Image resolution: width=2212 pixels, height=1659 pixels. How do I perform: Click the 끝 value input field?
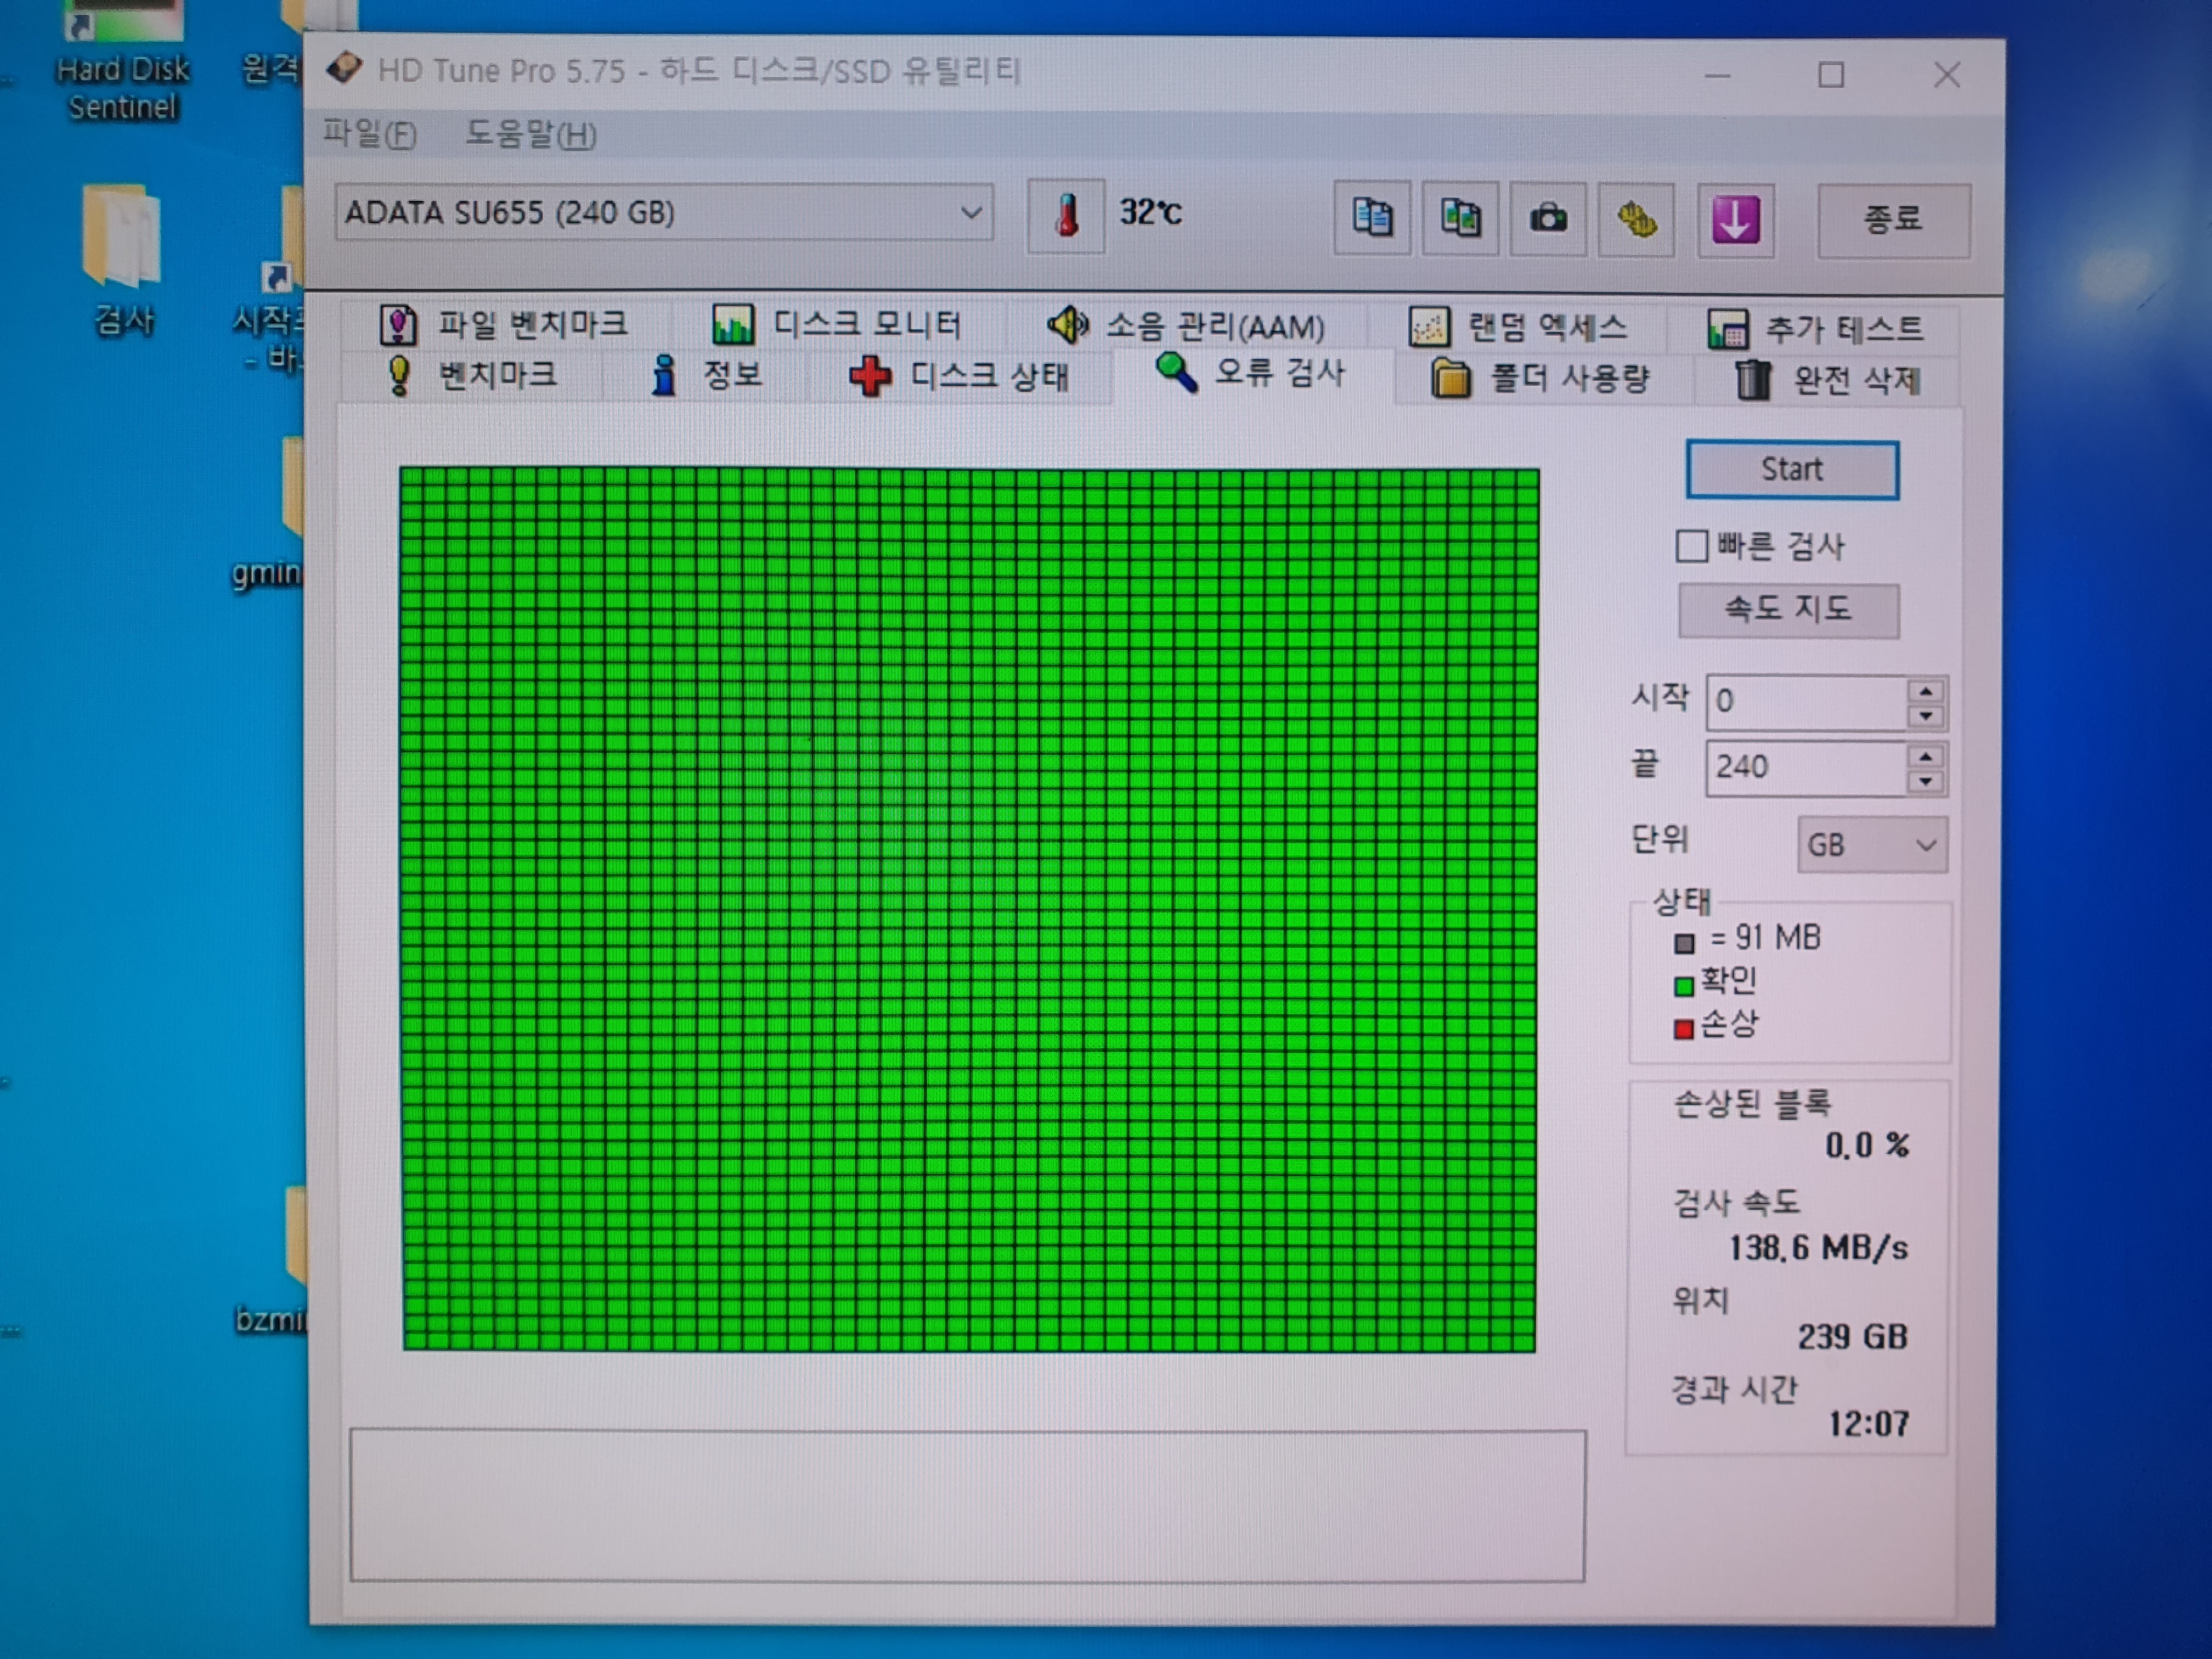(x=1806, y=768)
